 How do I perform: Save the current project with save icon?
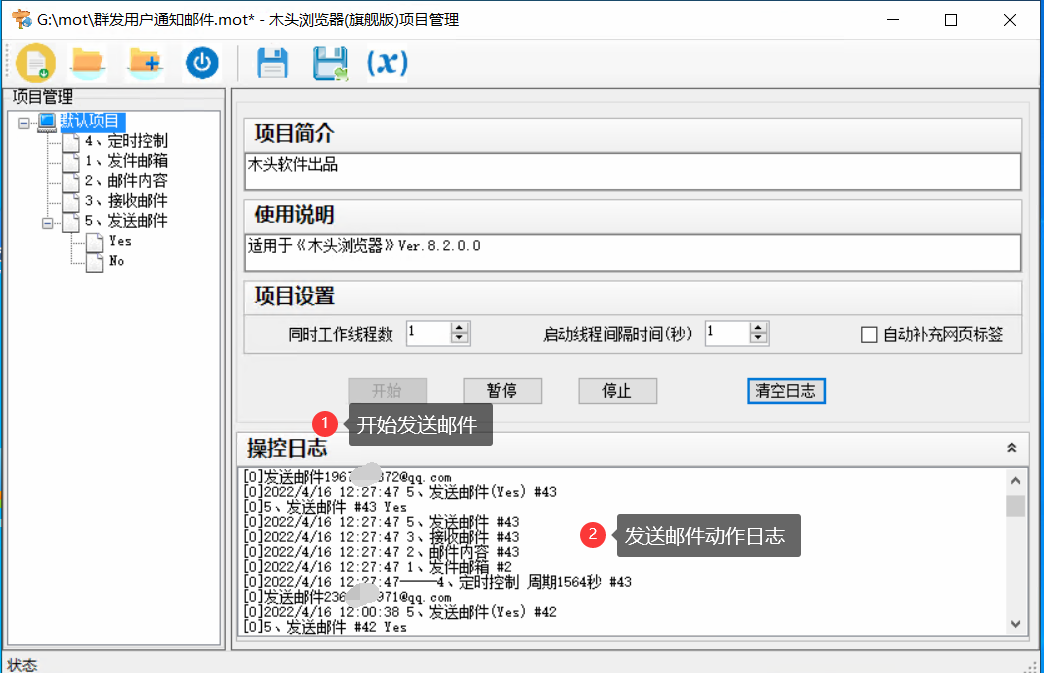(x=271, y=62)
